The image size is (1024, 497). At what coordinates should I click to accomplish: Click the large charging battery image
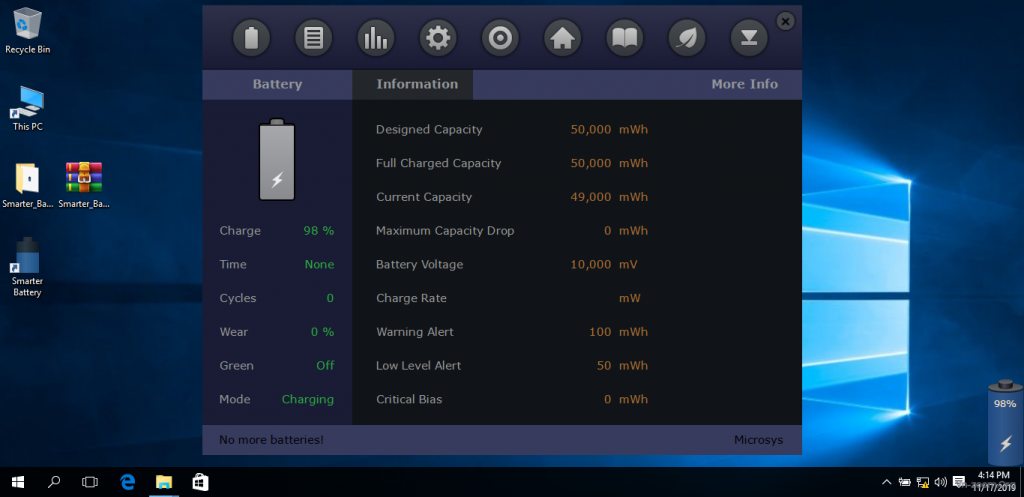click(x=277, y=159)
